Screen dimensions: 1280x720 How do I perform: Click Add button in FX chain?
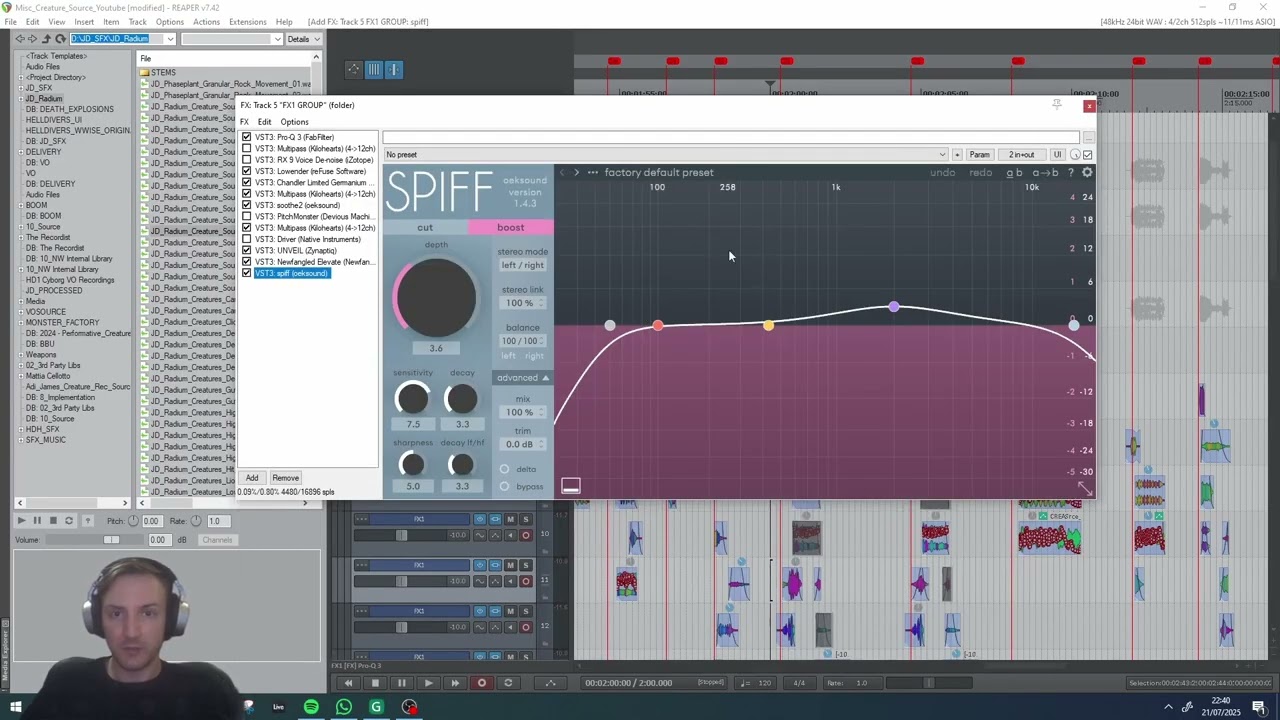click(252, 478)
